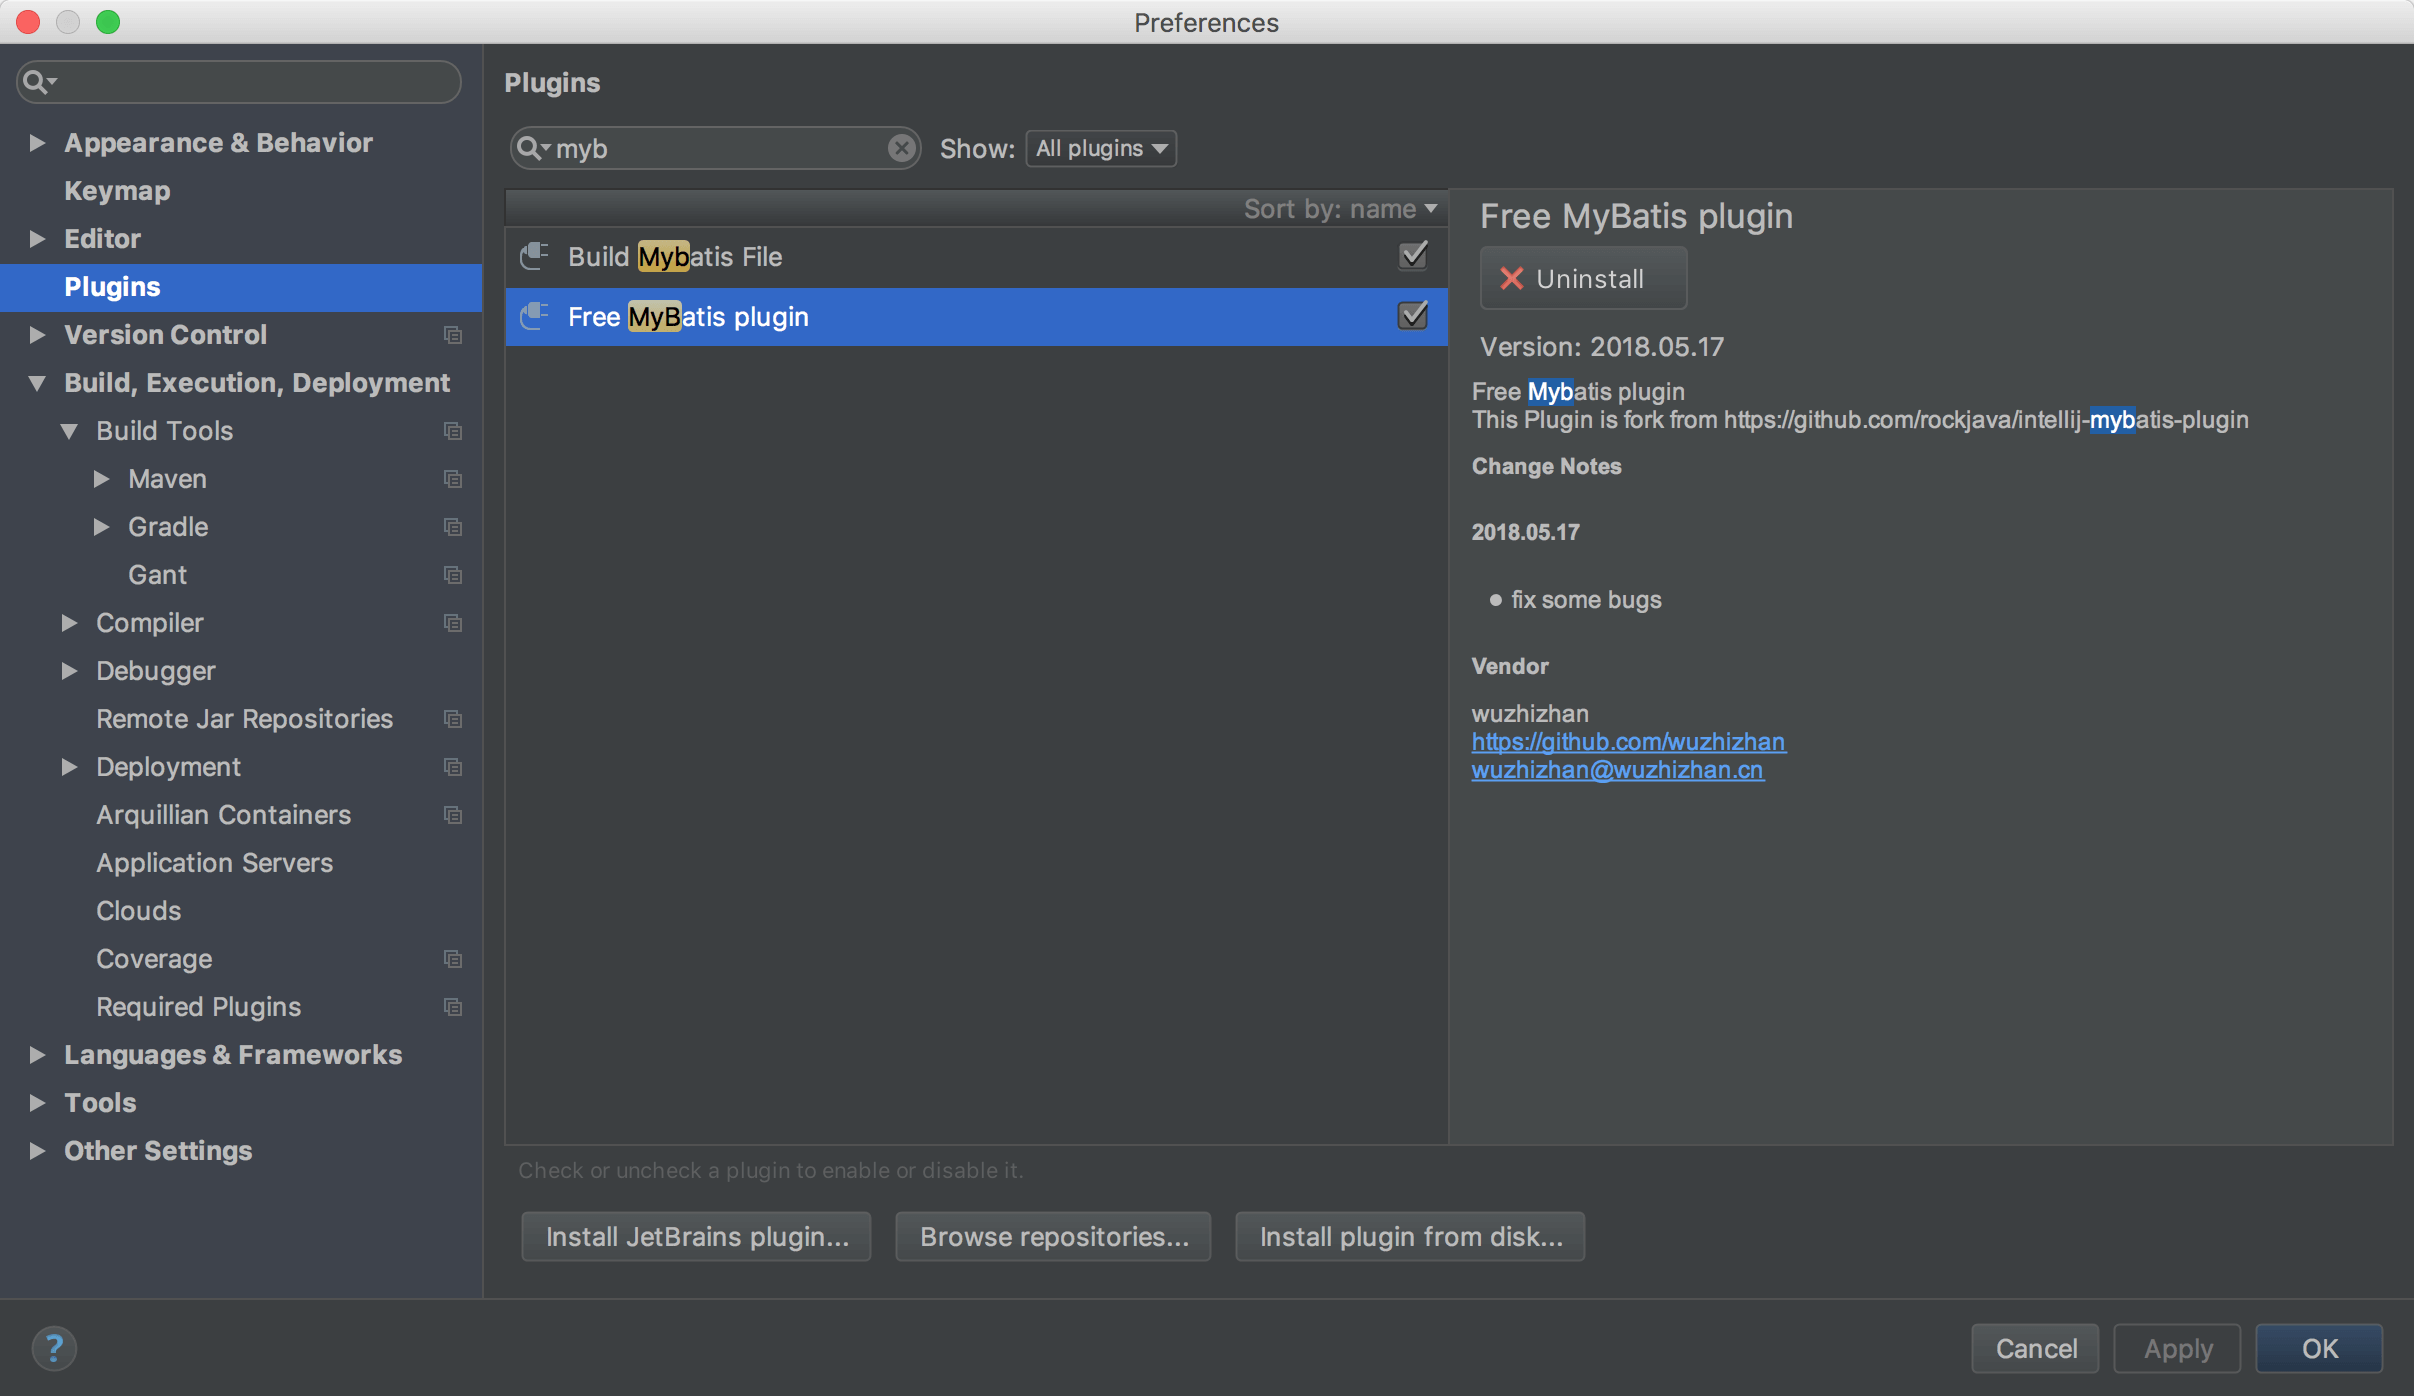
Task: Collapse the Build, Execution, Deployment section
Action: tap(37, 383)
